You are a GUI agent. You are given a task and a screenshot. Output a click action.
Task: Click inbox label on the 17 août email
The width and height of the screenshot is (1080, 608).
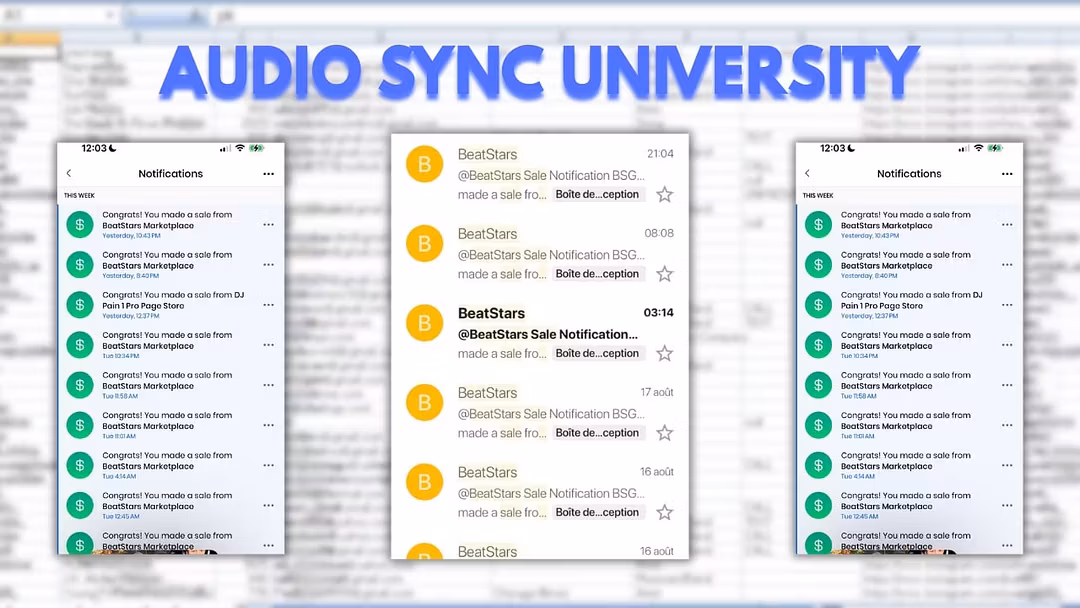[597, 433]
